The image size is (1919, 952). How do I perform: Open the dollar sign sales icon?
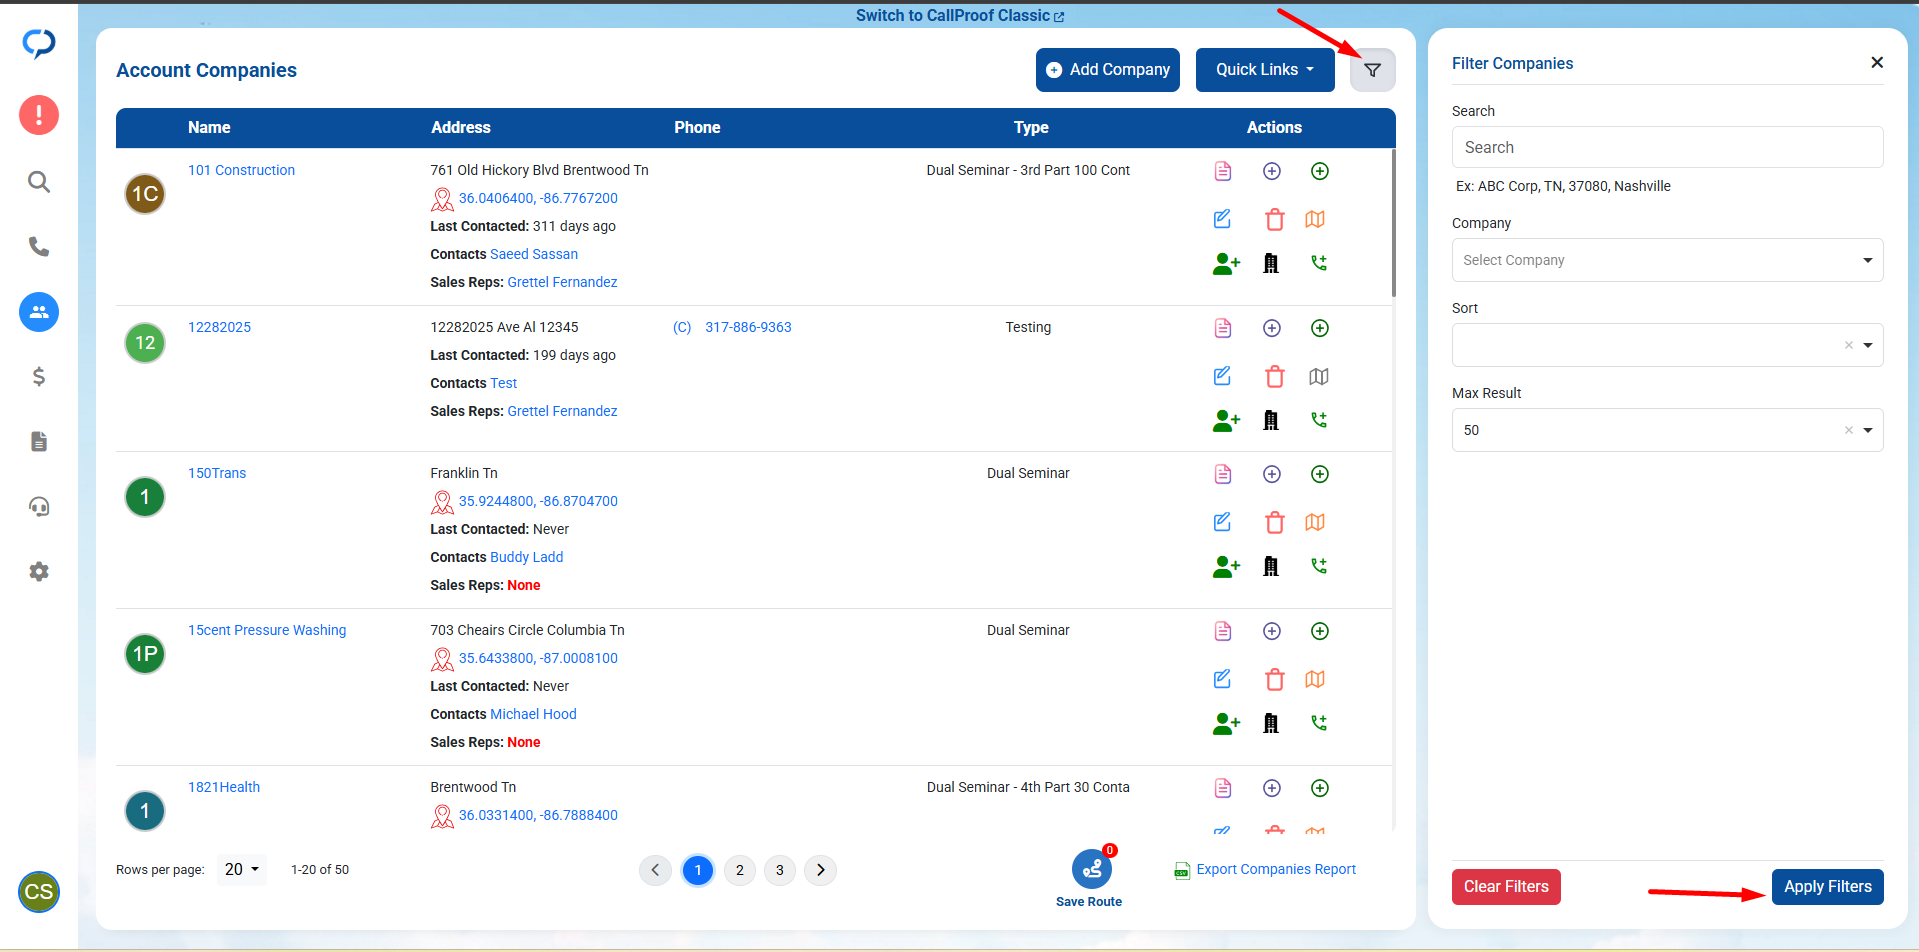[39, 376]
